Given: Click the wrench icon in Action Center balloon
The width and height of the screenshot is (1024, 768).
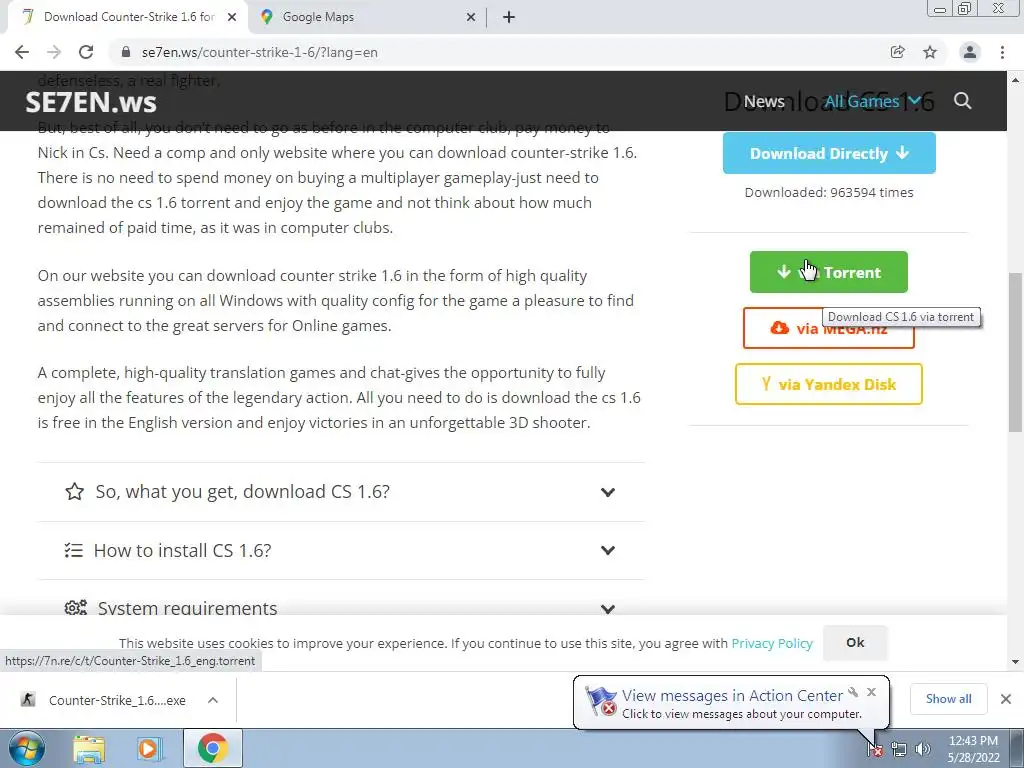Looking at the screenshot, I should 853,692.
